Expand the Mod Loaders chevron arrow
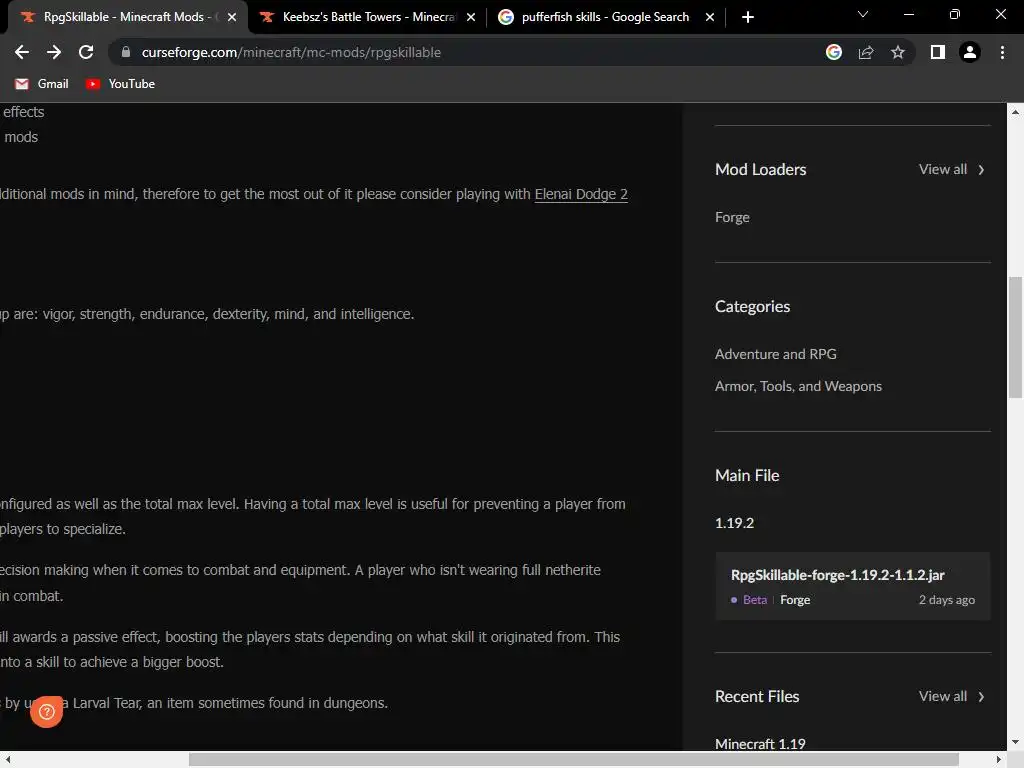 (981, 170)
